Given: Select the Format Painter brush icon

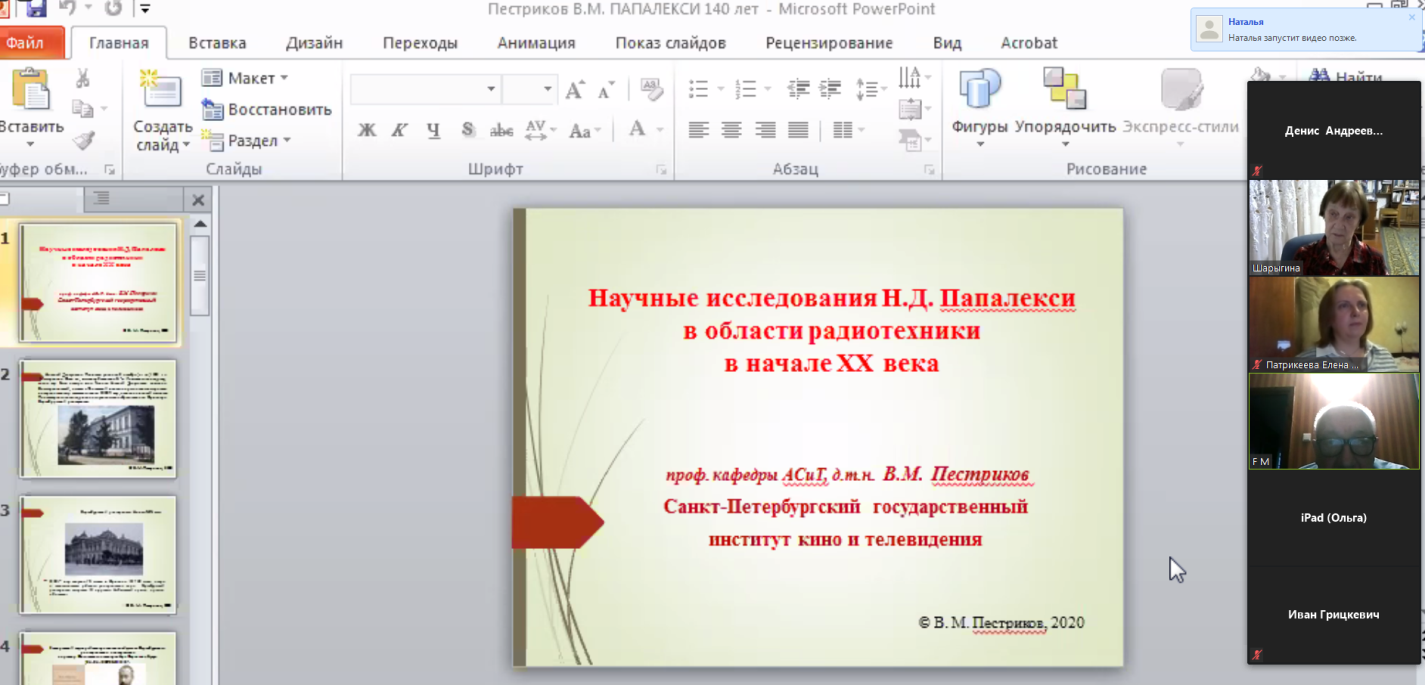Looking at the screenshot, I should pyautogui.click(x=83, y=140).
